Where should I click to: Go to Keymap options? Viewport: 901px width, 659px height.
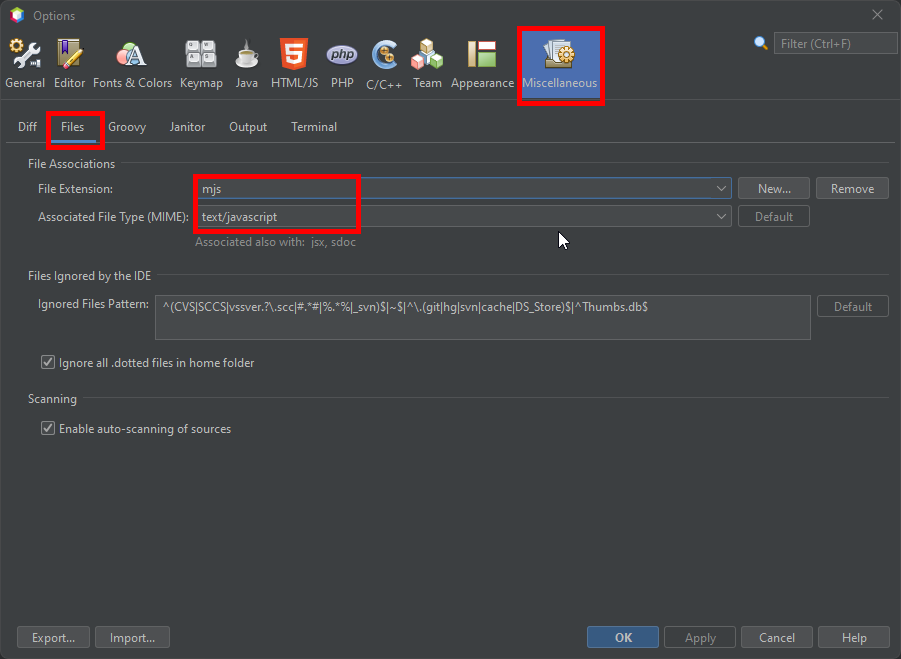pos(201,64)
